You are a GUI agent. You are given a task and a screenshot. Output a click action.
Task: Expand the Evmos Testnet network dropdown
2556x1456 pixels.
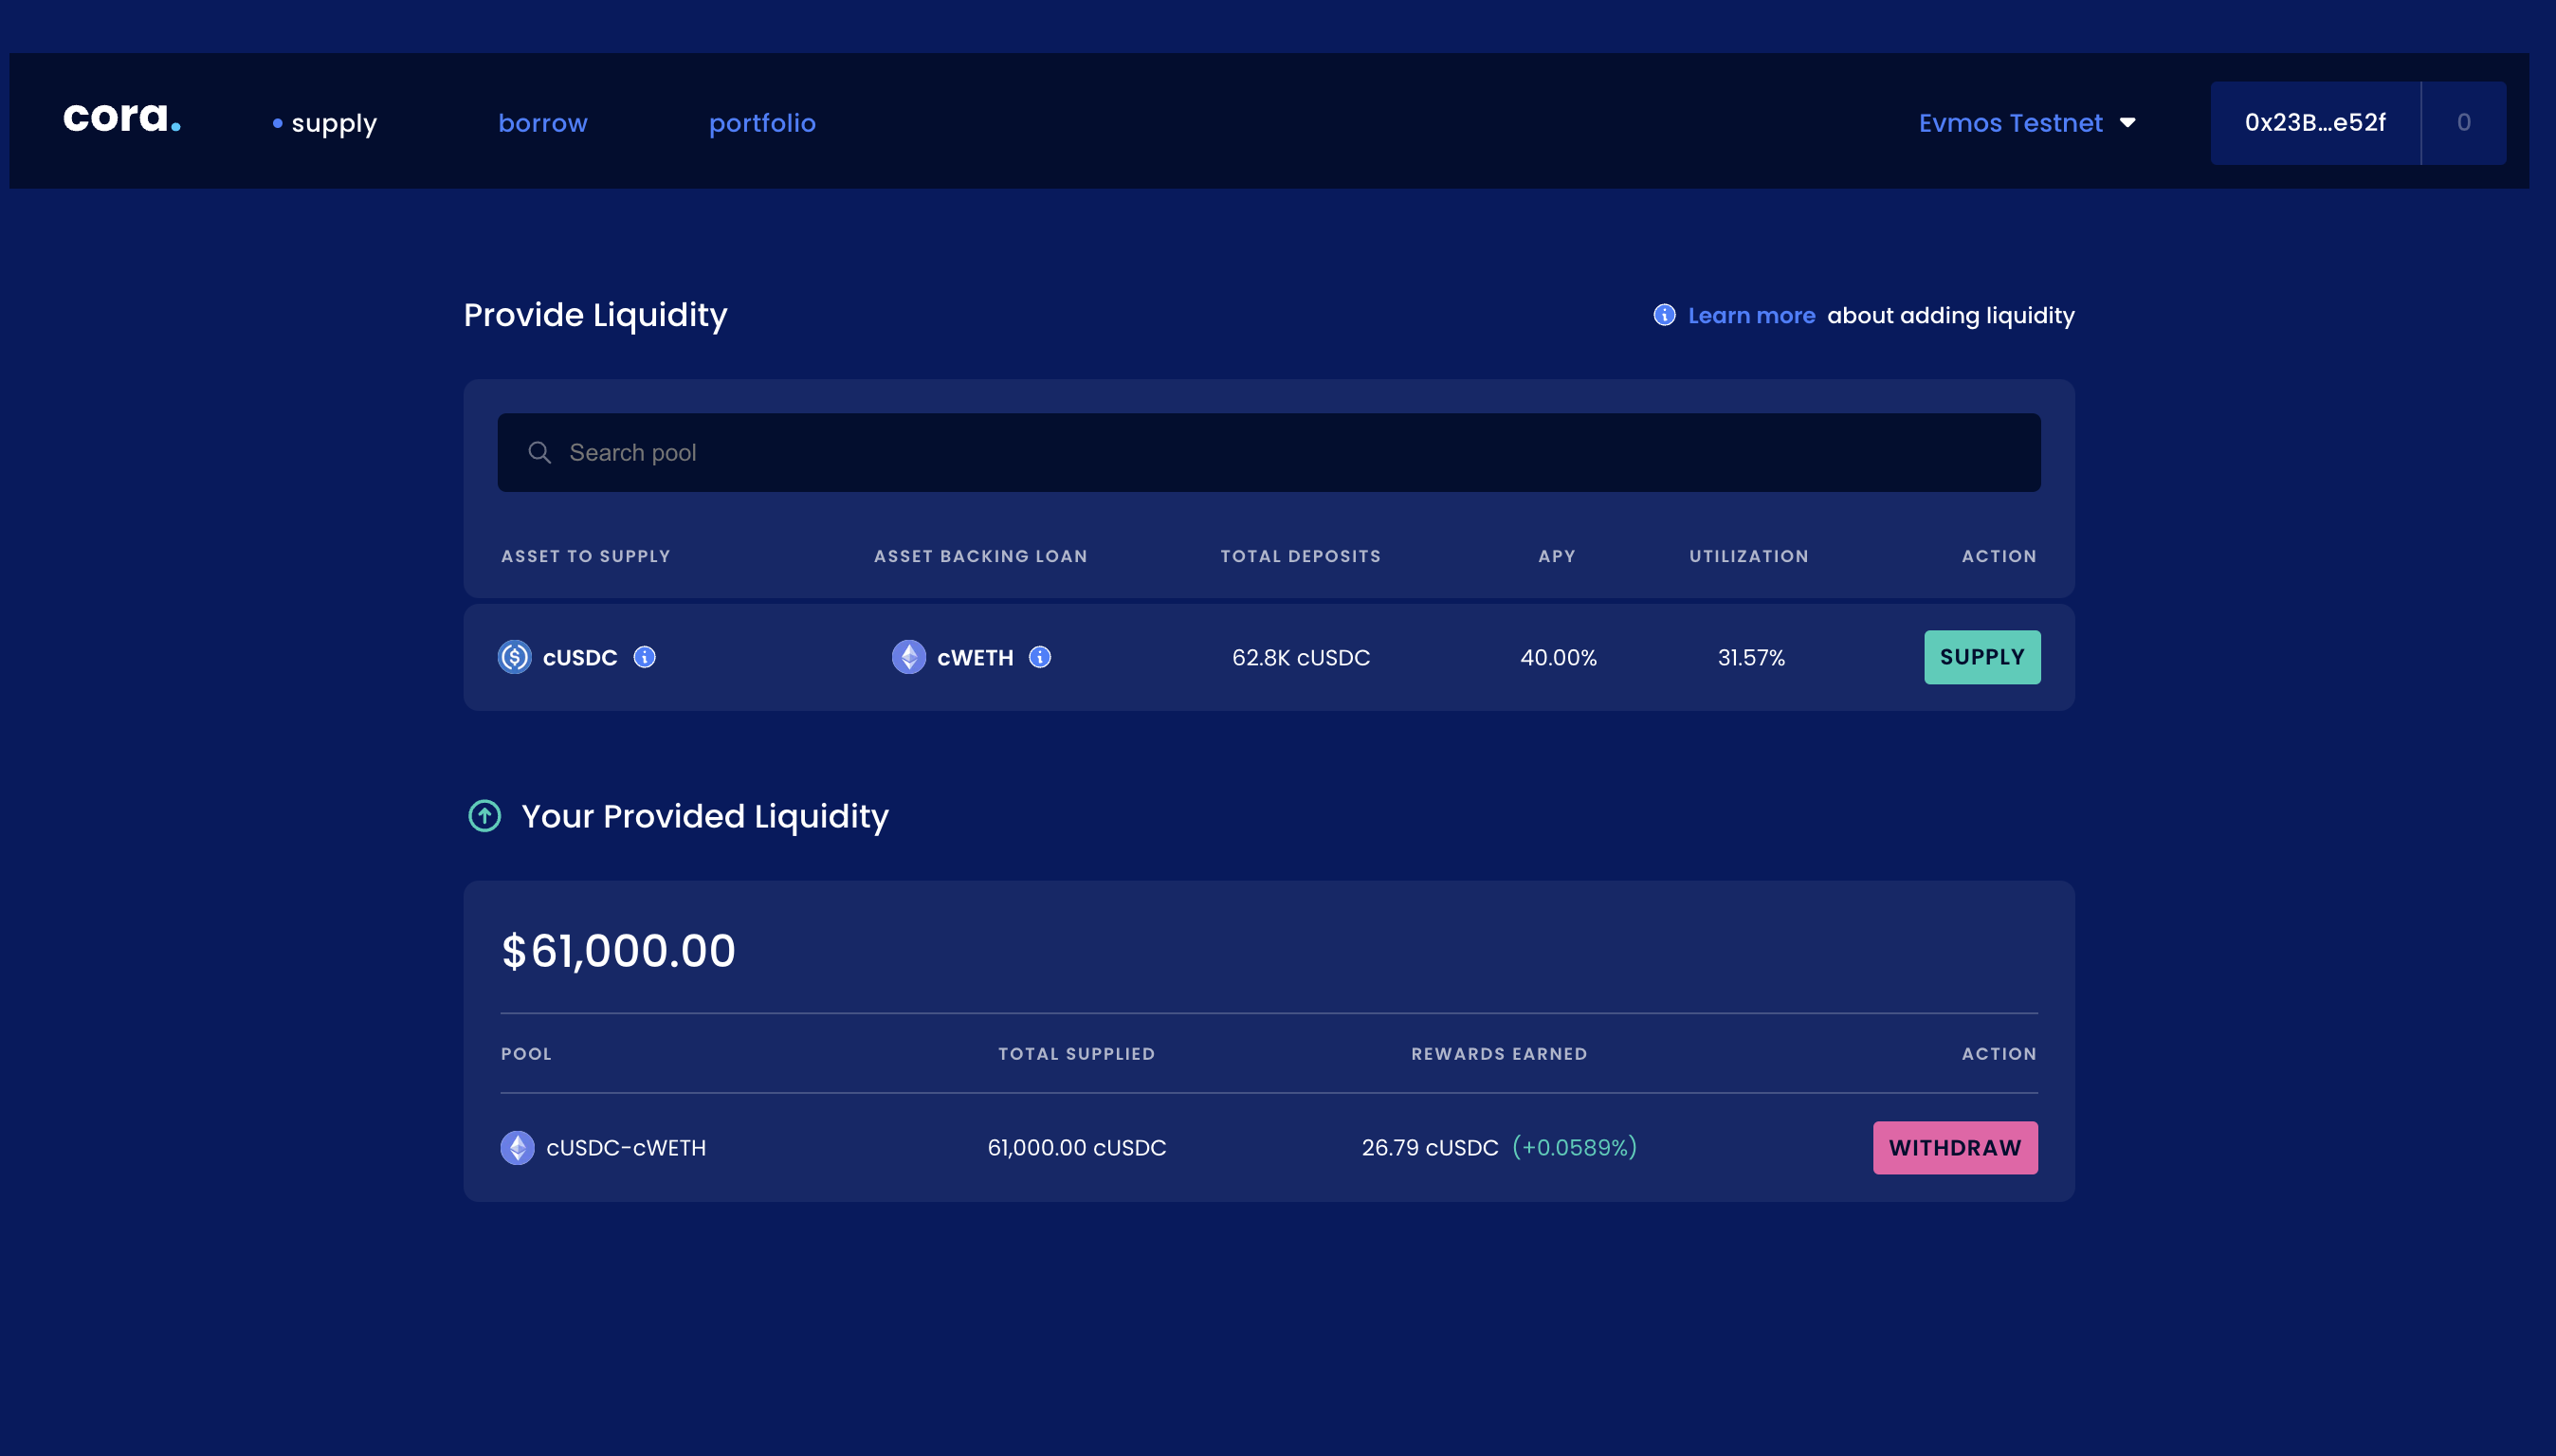point(2010,123)
